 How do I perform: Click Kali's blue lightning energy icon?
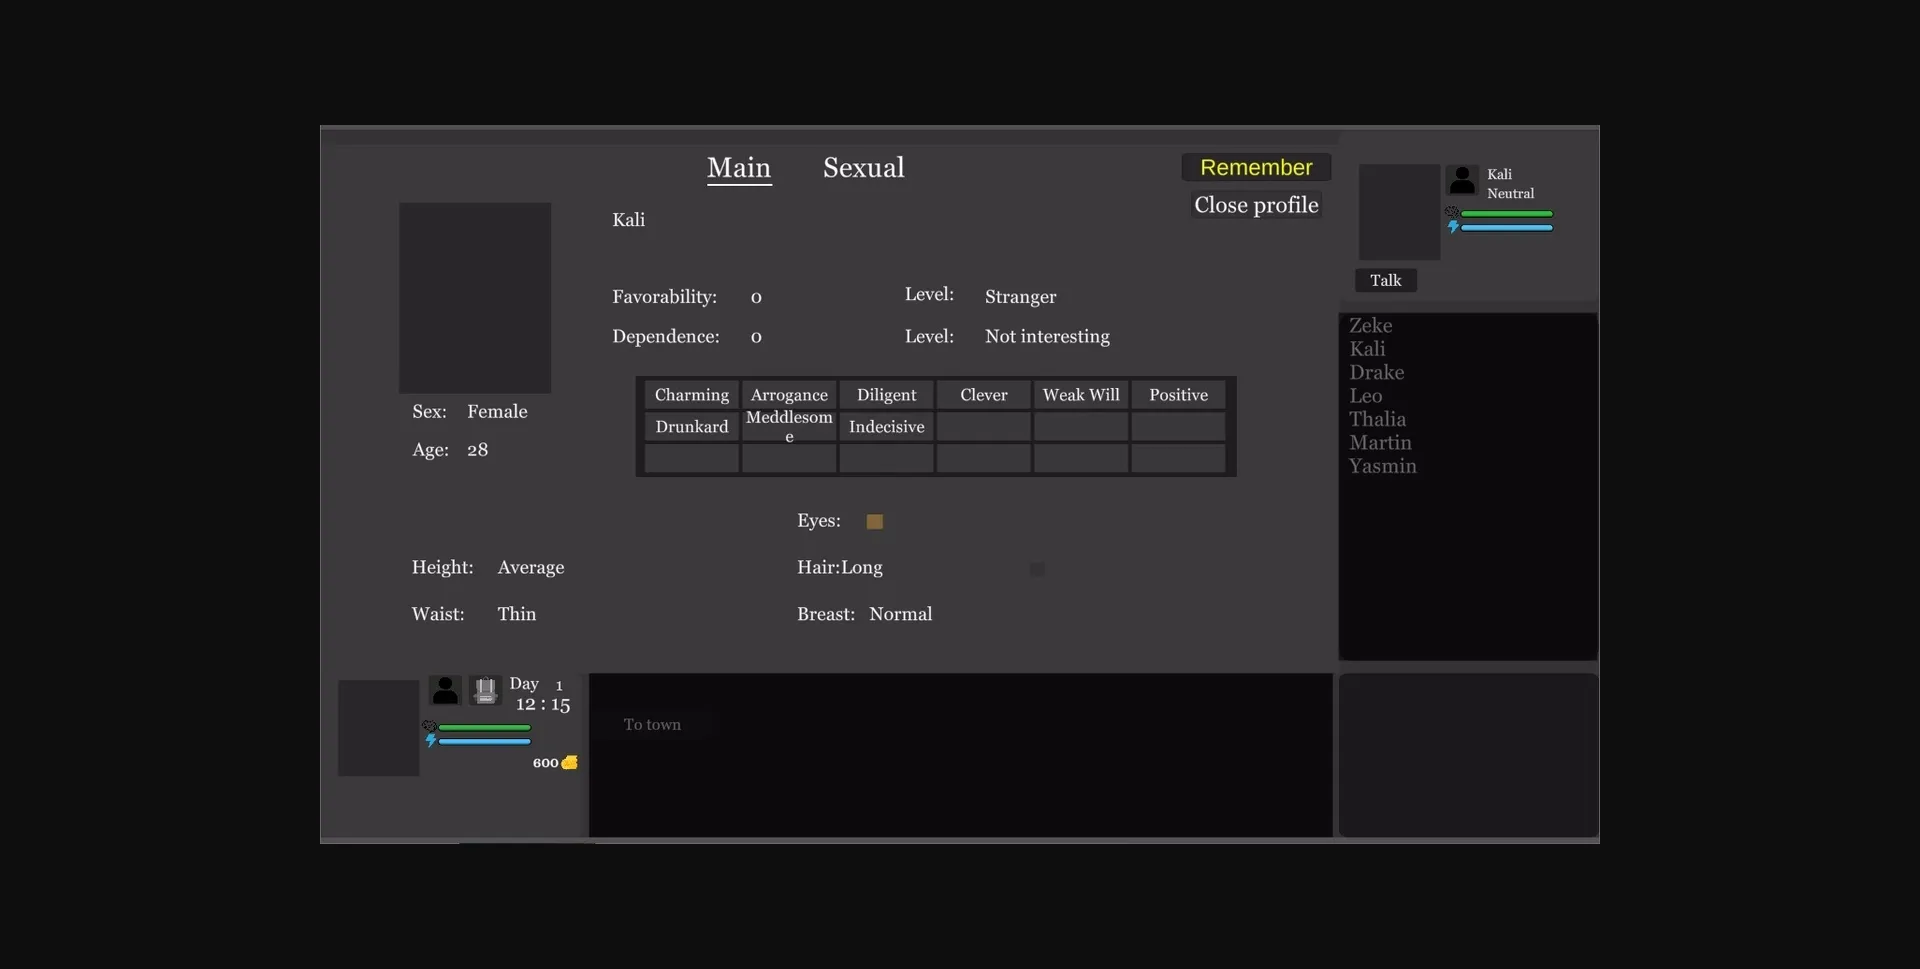pyautogui.click(x=1453, y=227)
